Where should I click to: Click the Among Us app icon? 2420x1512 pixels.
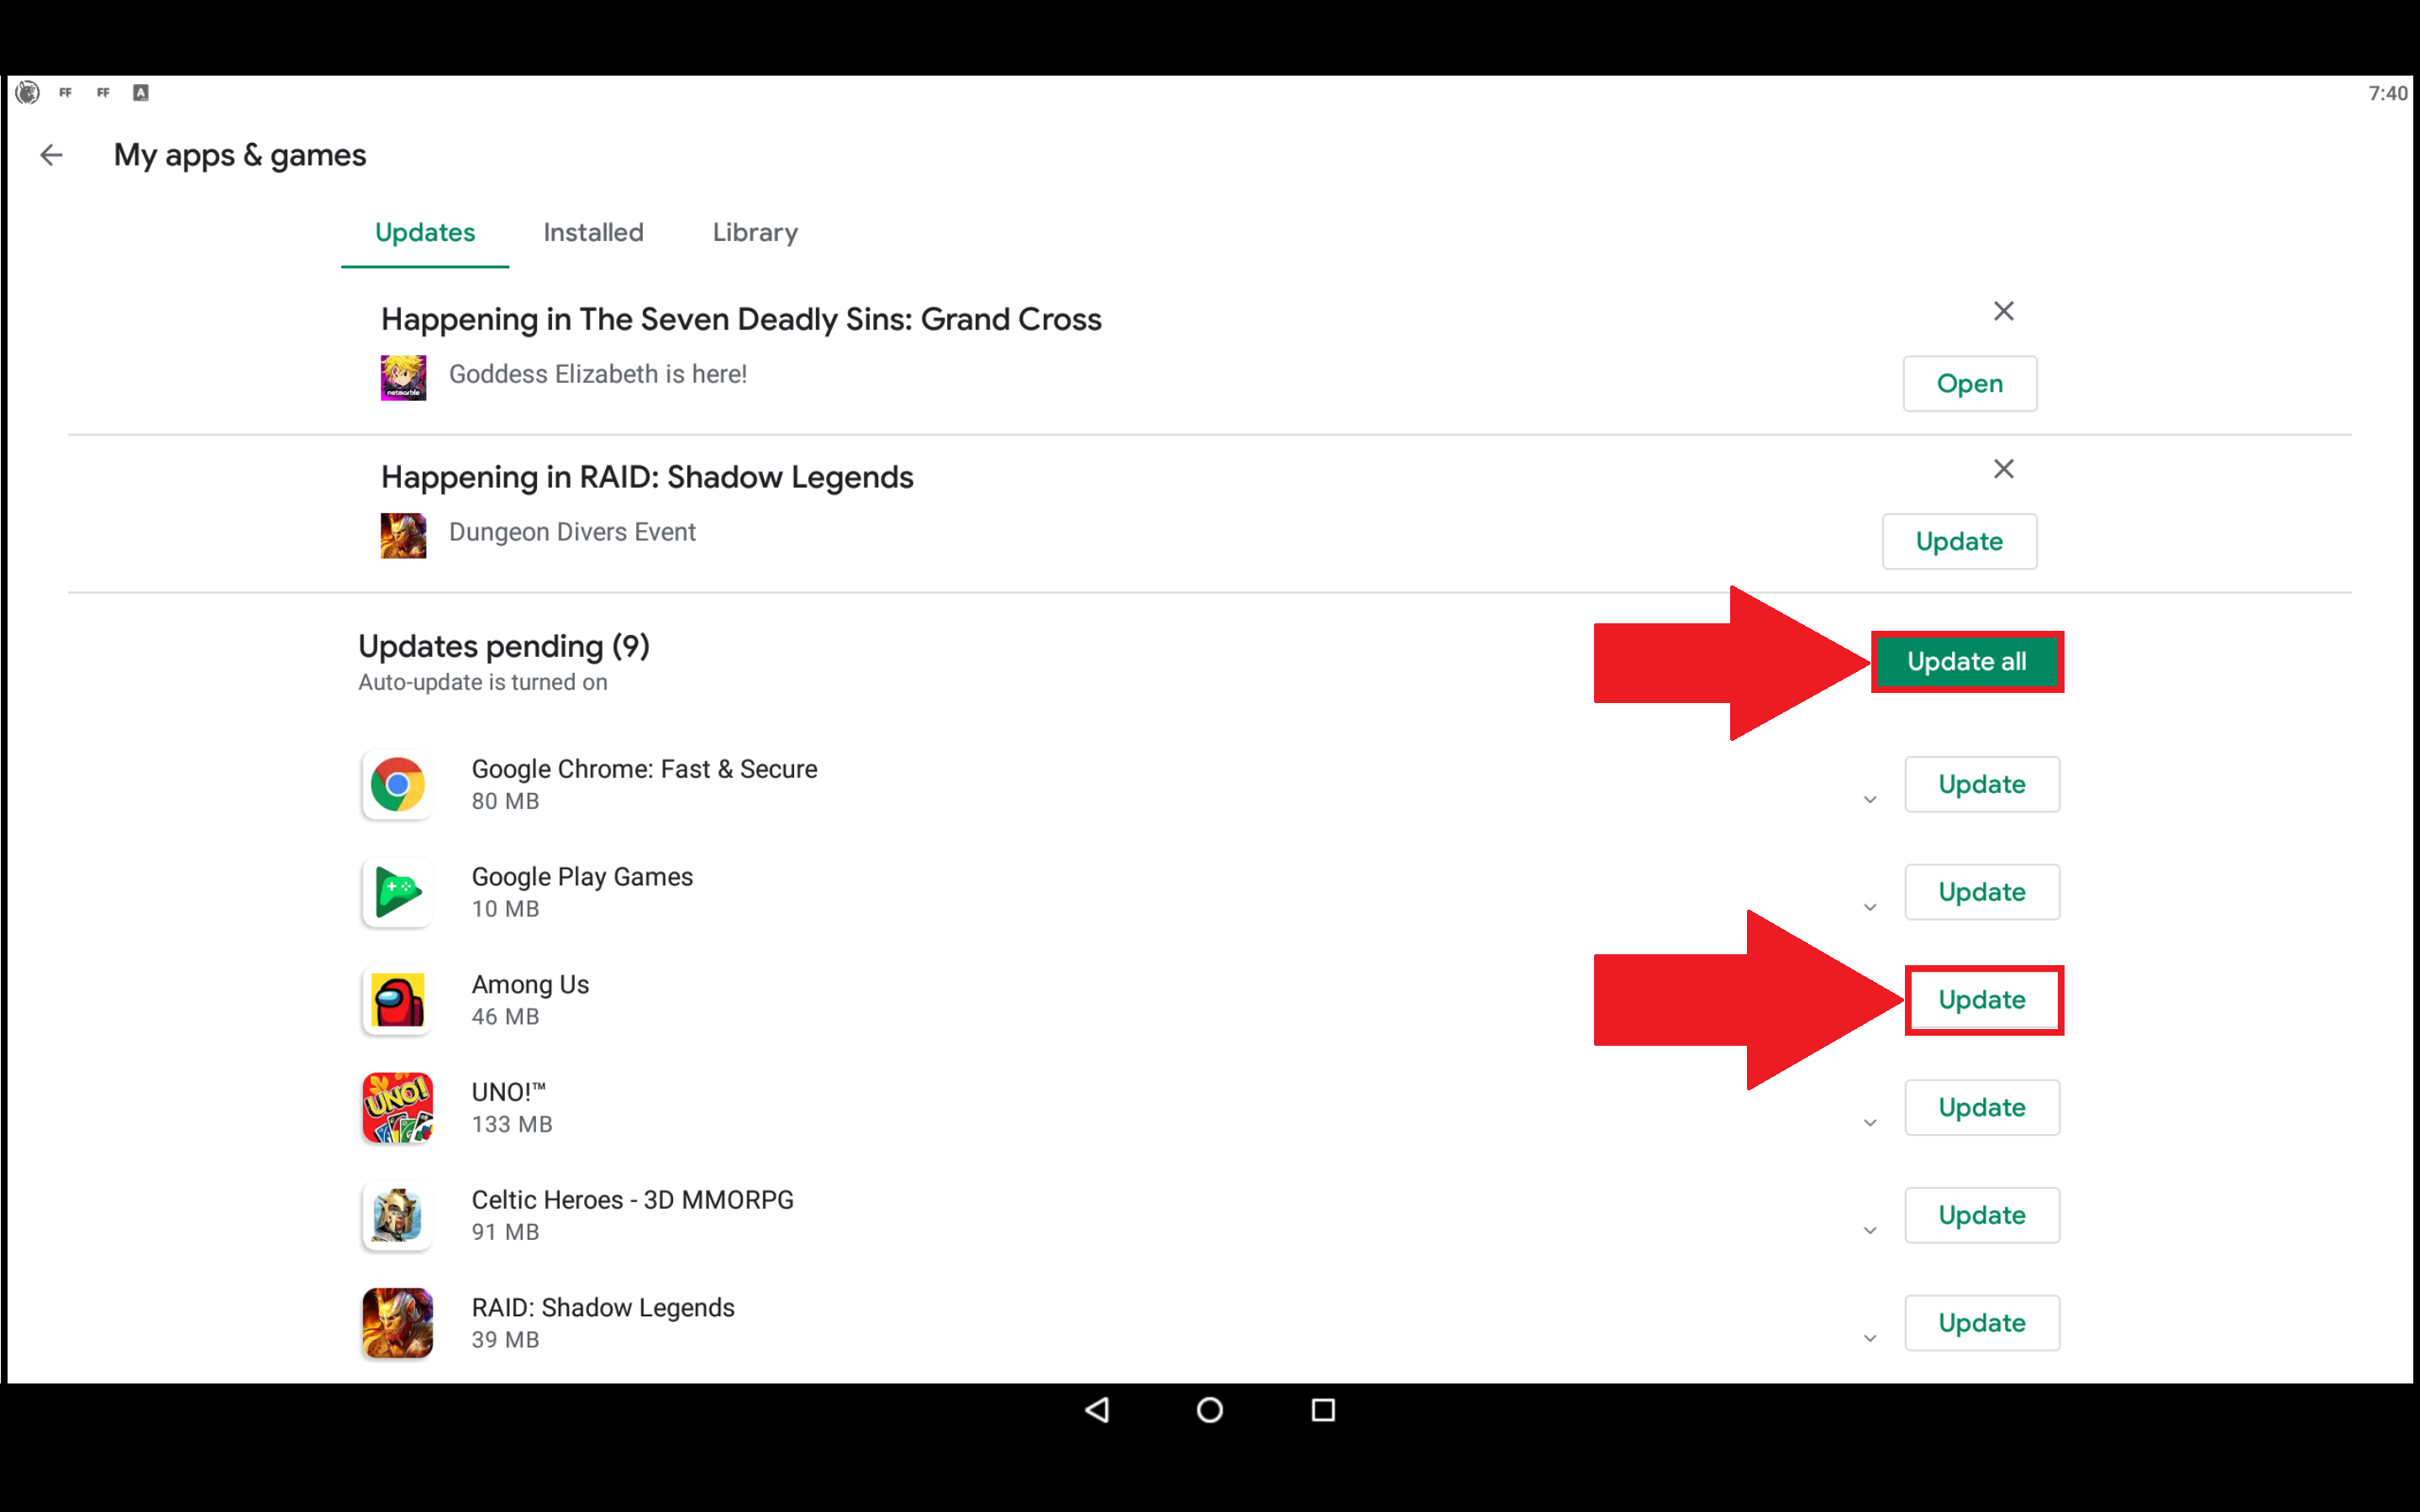tap(396, 1000)
